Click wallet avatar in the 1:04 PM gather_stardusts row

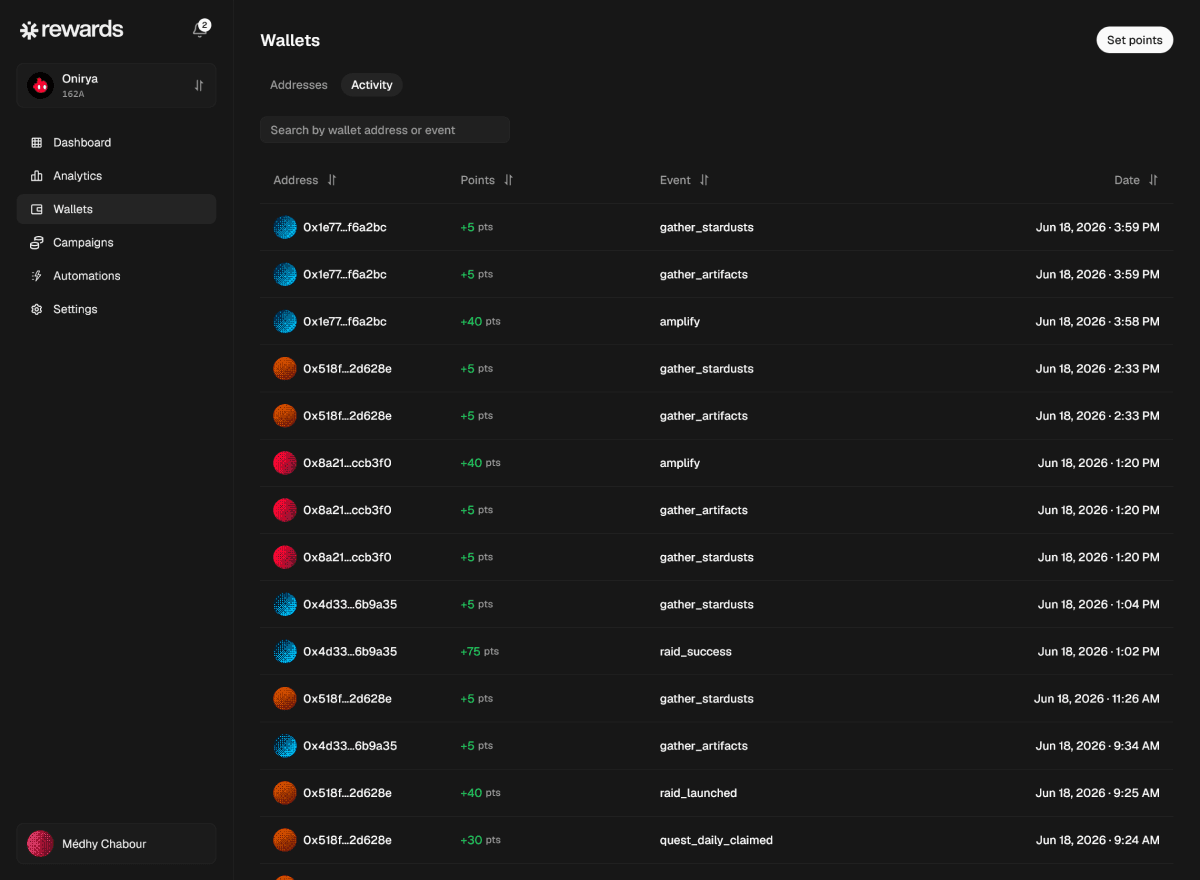[x=285, y=605]
